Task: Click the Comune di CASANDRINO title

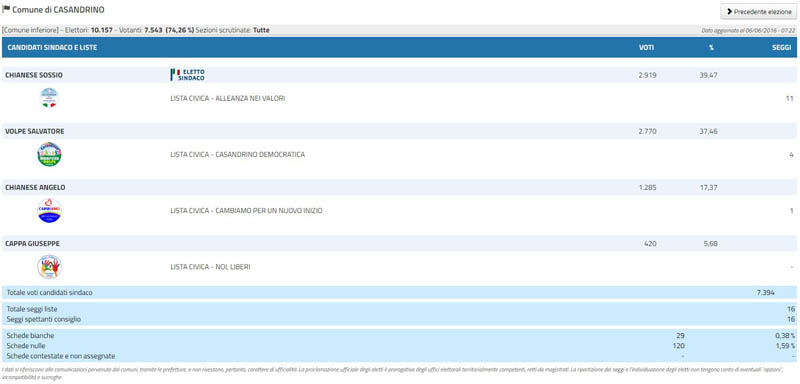Action: point(58,10)
